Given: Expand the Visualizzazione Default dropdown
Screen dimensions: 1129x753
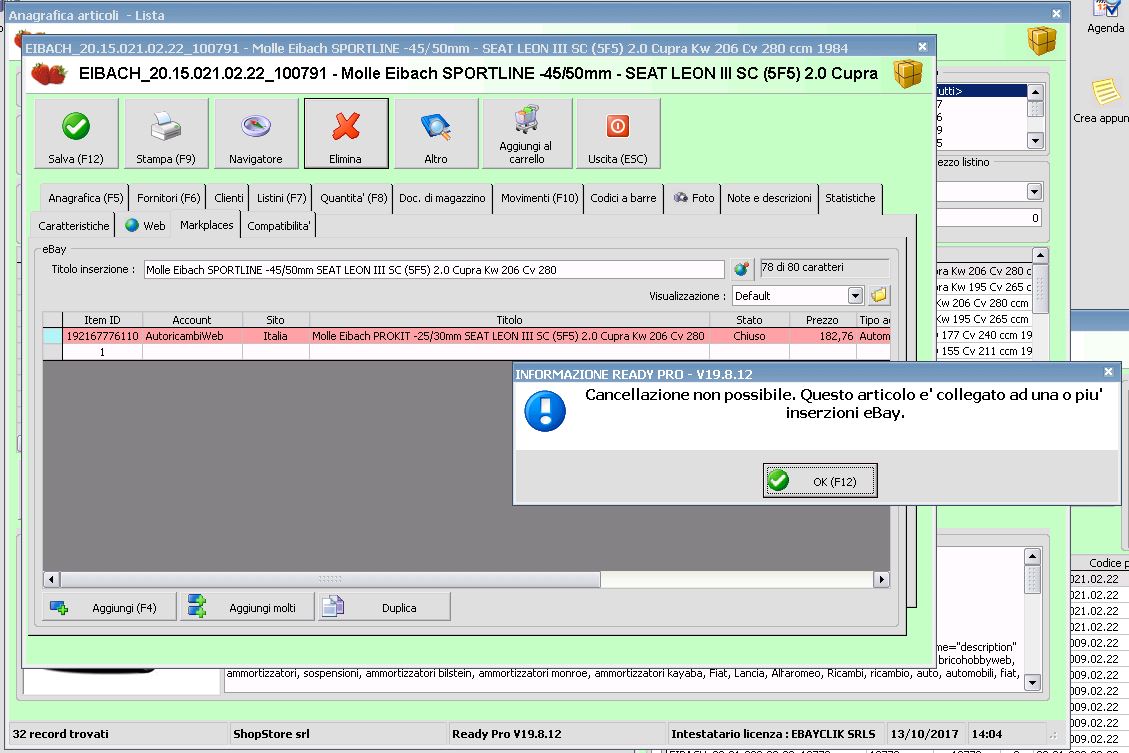Looking at the screenshot, I should click(855, 295).
